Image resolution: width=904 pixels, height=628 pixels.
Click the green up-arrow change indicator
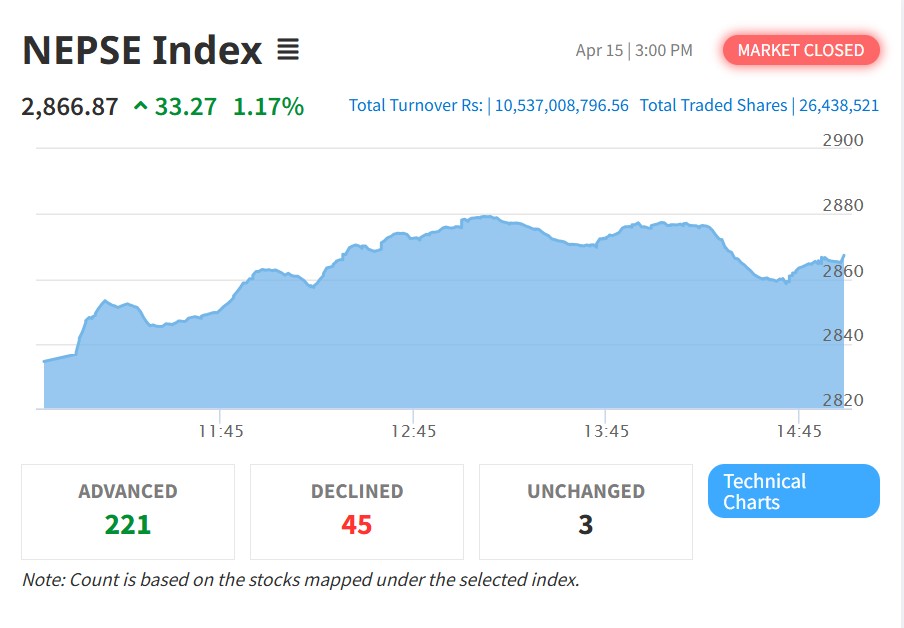pyautogui.click(x=141, y=106)
